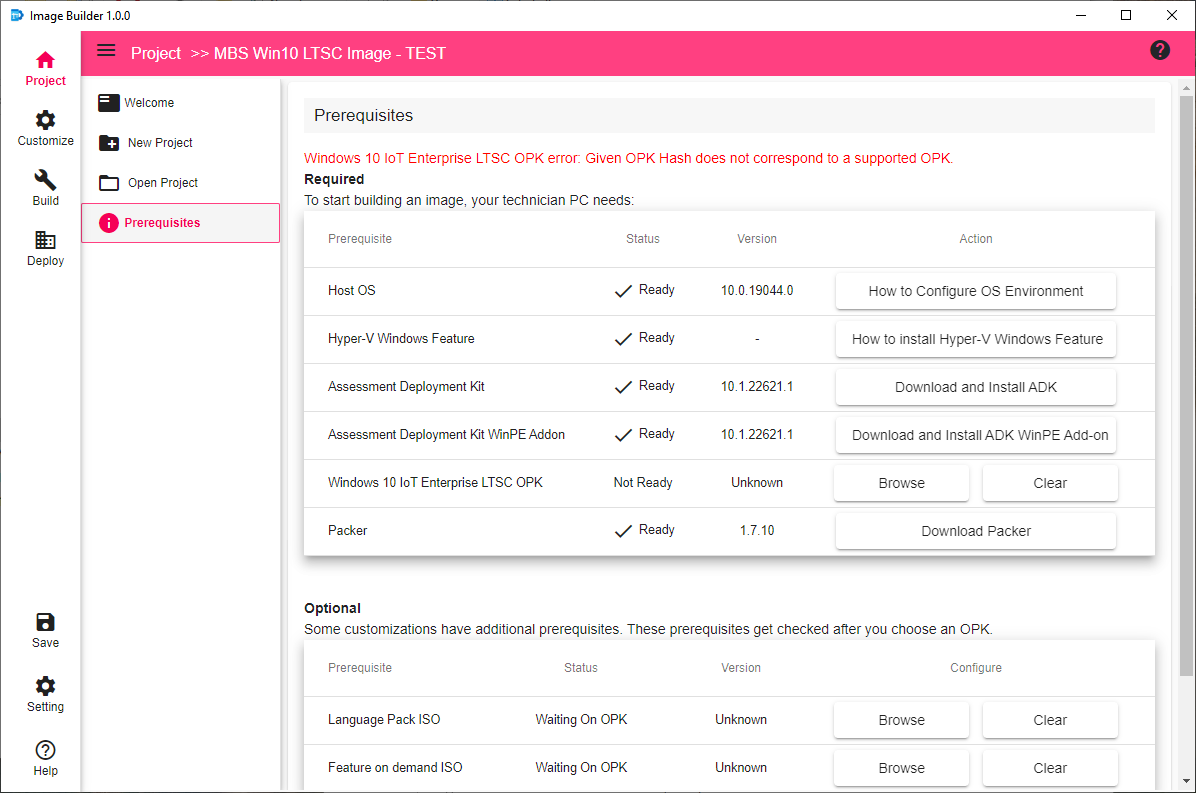Click the Not Ready status for the OPK
Viewport: 1196px width, 793px height.
pos(643,483)
